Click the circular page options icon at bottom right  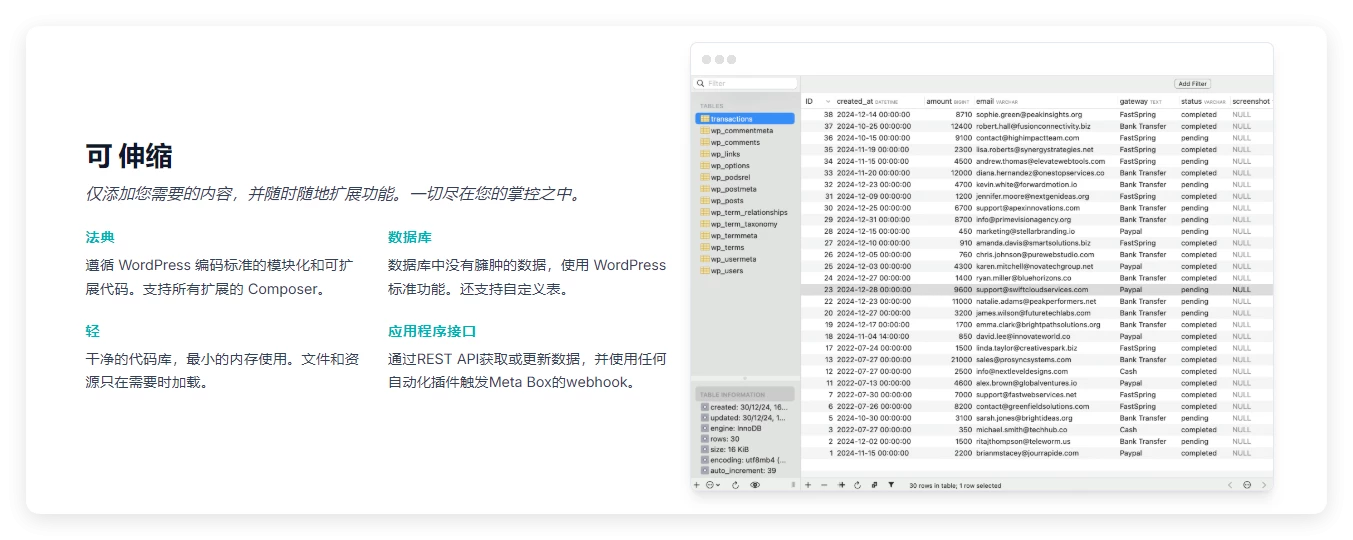tap(1247, 485)
